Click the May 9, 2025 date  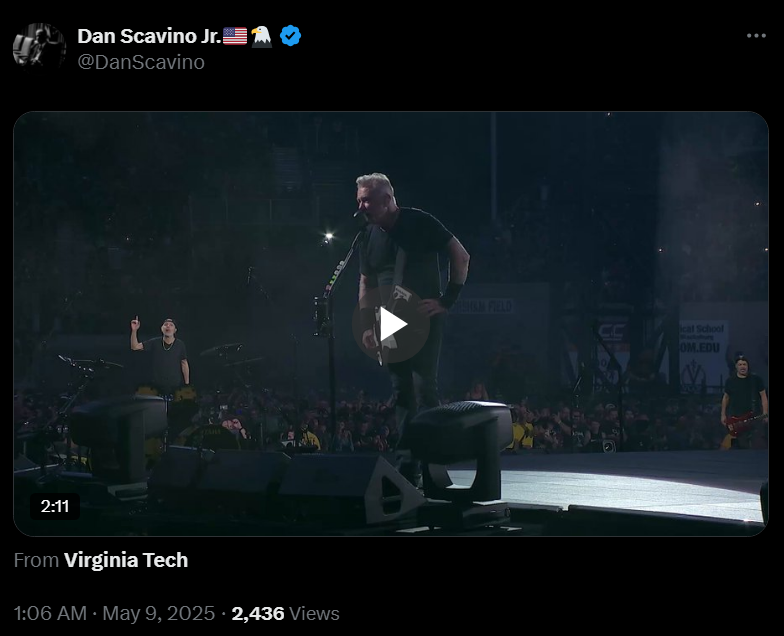click(x=158, y=614)
